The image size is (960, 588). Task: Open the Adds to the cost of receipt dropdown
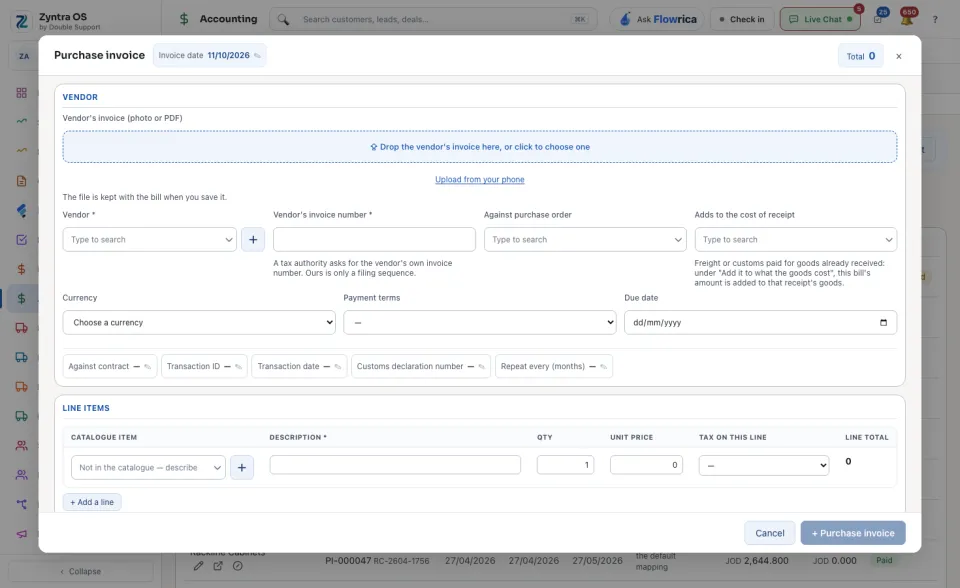pos(795,239)
